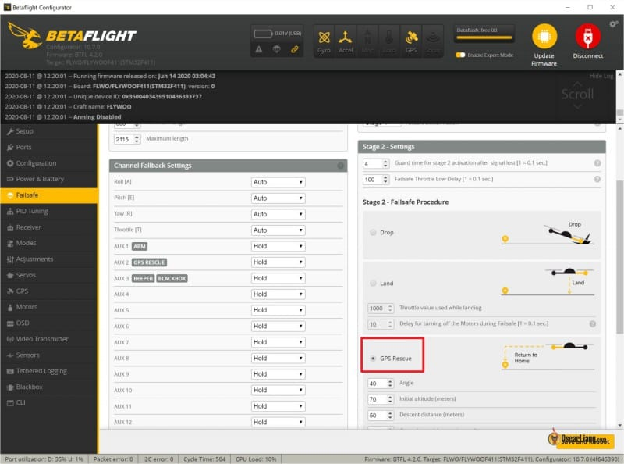Open AUX 12 fallback dropdown

[x=278, y=422]
